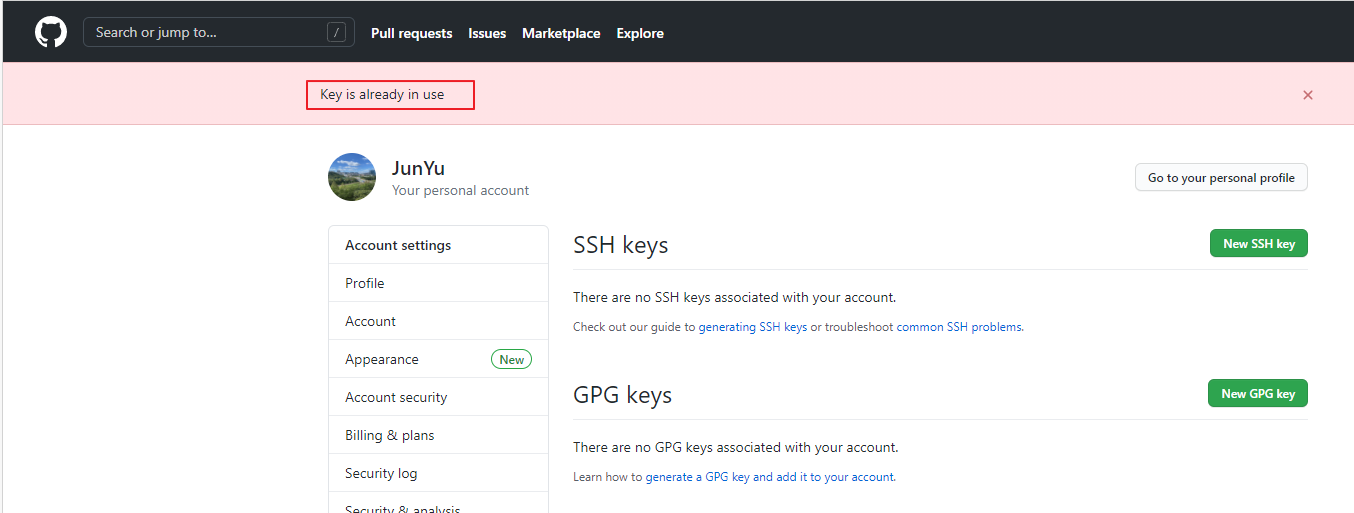Click the GitHub Octocat logo

(51, 32)
